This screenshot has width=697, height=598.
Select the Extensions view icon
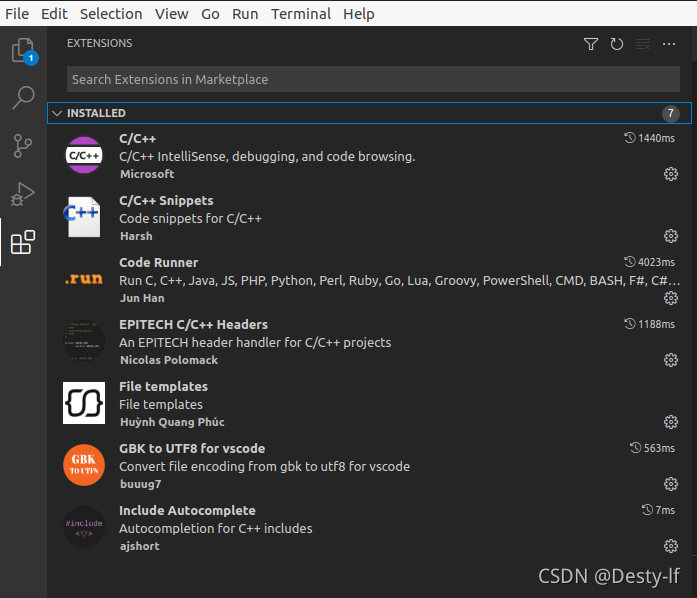point(23,242)
